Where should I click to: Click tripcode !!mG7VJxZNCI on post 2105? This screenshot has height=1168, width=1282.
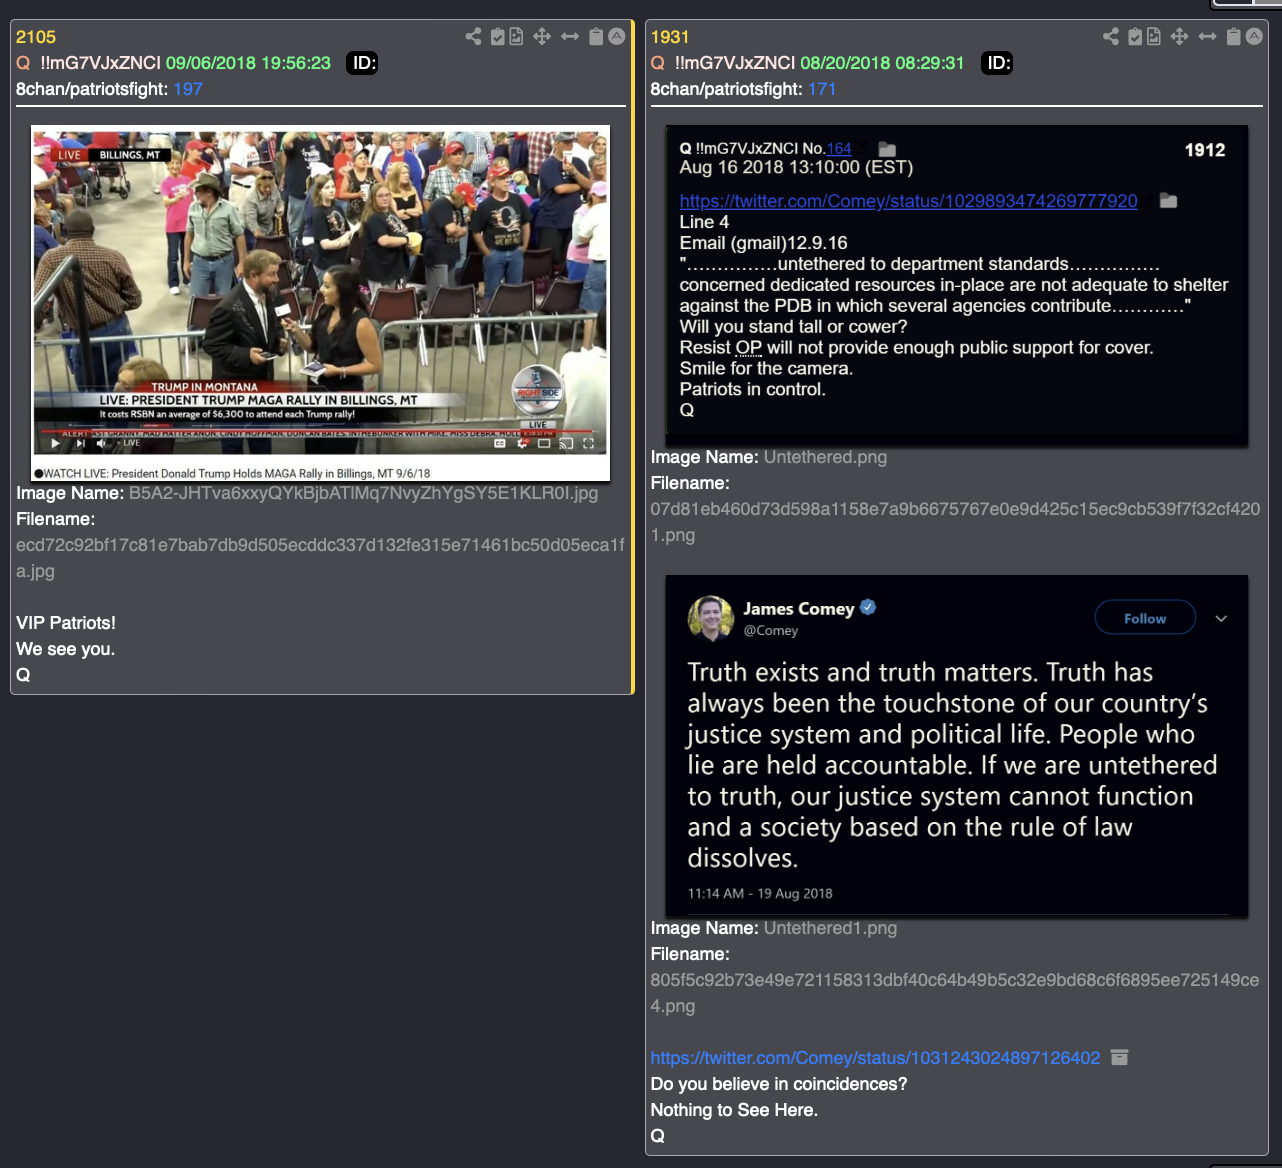(100, 63)
